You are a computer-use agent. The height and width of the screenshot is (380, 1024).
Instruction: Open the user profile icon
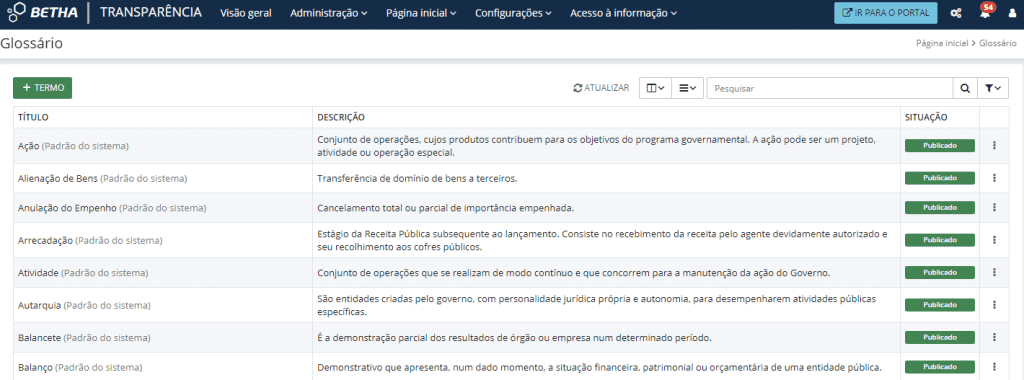[x=1013, y=13]
